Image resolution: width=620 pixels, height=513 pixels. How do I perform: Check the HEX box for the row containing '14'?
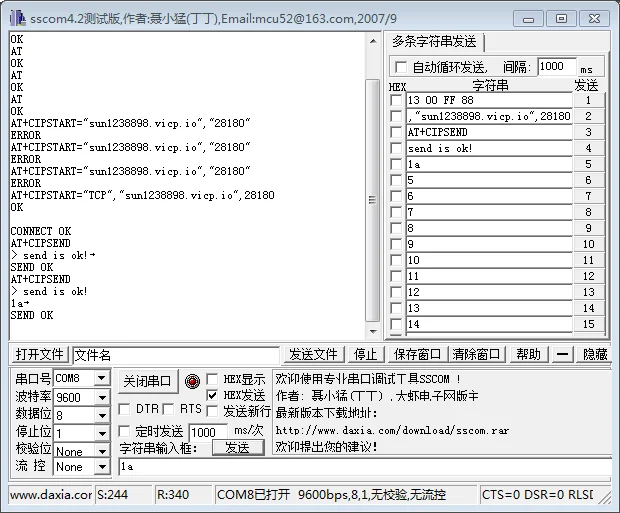click(396, 324)
